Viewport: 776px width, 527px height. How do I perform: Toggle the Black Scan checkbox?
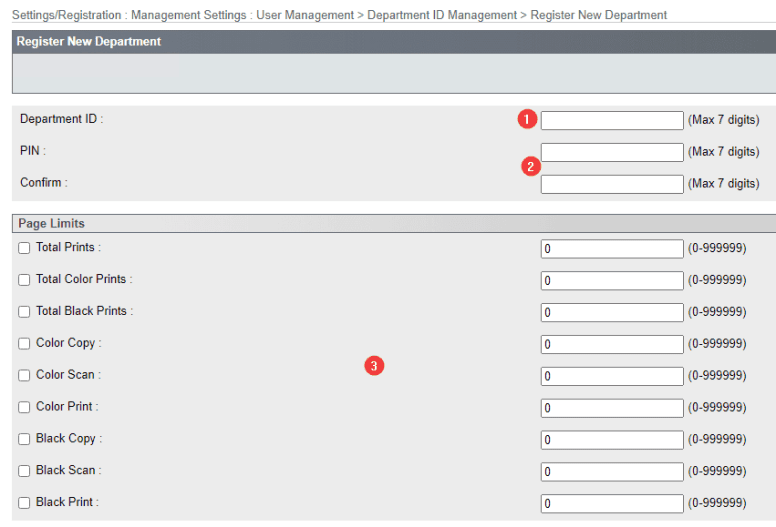(x=24, y=471)
